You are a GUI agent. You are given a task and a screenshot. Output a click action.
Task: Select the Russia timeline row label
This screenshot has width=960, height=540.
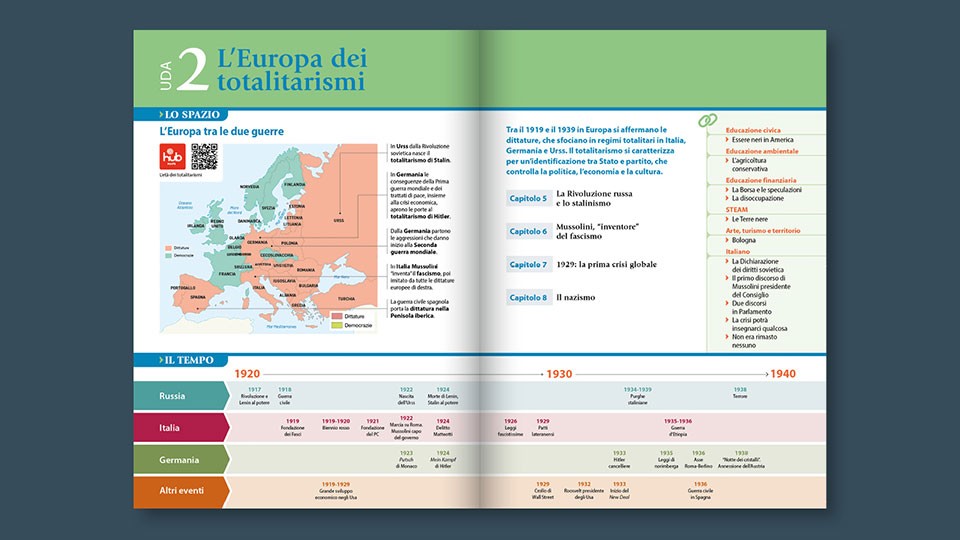click(x=181, y=396)
